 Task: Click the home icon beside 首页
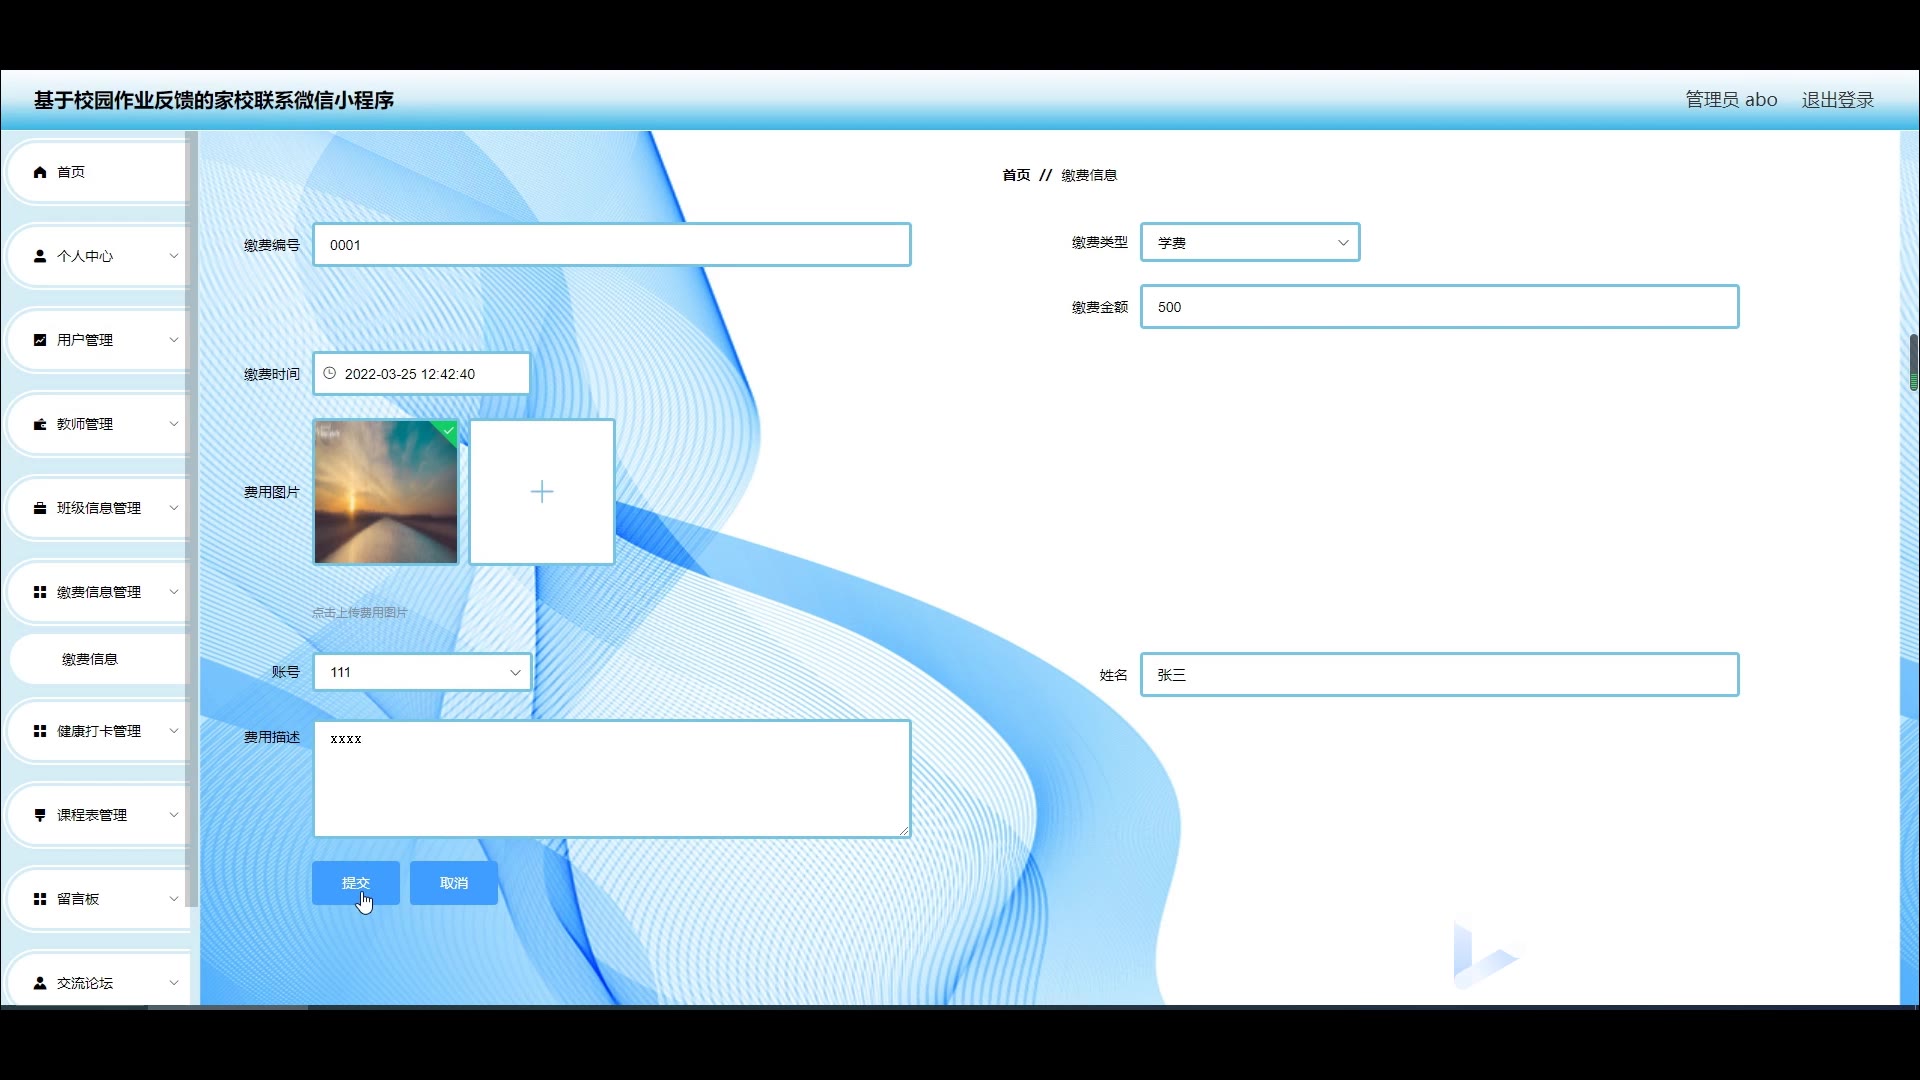40,172
